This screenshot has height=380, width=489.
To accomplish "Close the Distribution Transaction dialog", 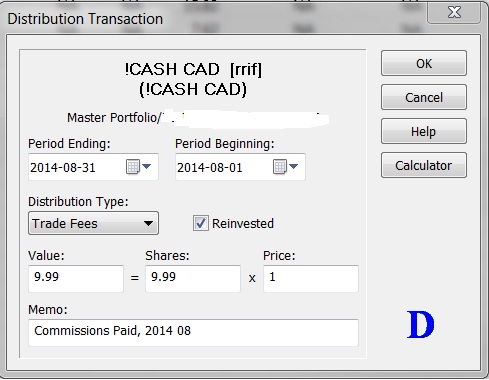I will [x=454, y=13].
